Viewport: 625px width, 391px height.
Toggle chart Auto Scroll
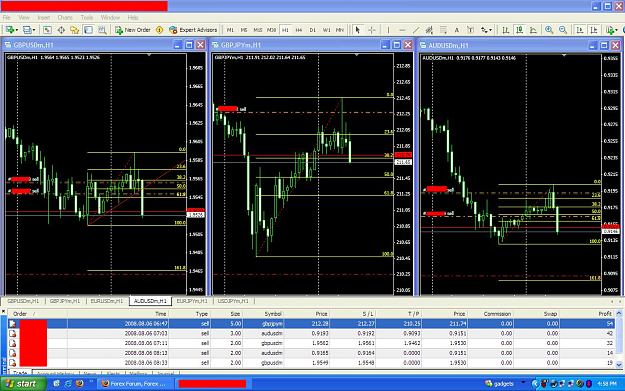[x=580, y=30]
